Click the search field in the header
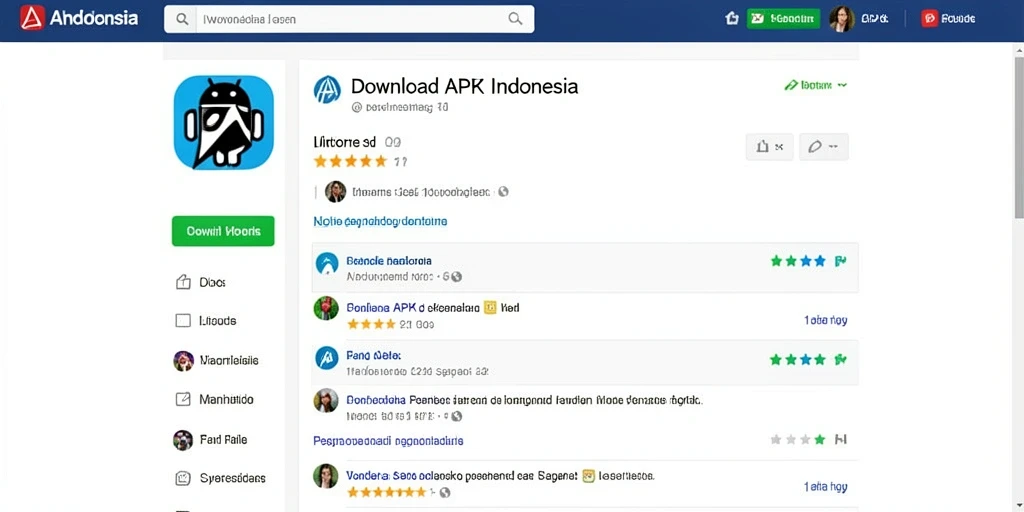 point(349,19)
